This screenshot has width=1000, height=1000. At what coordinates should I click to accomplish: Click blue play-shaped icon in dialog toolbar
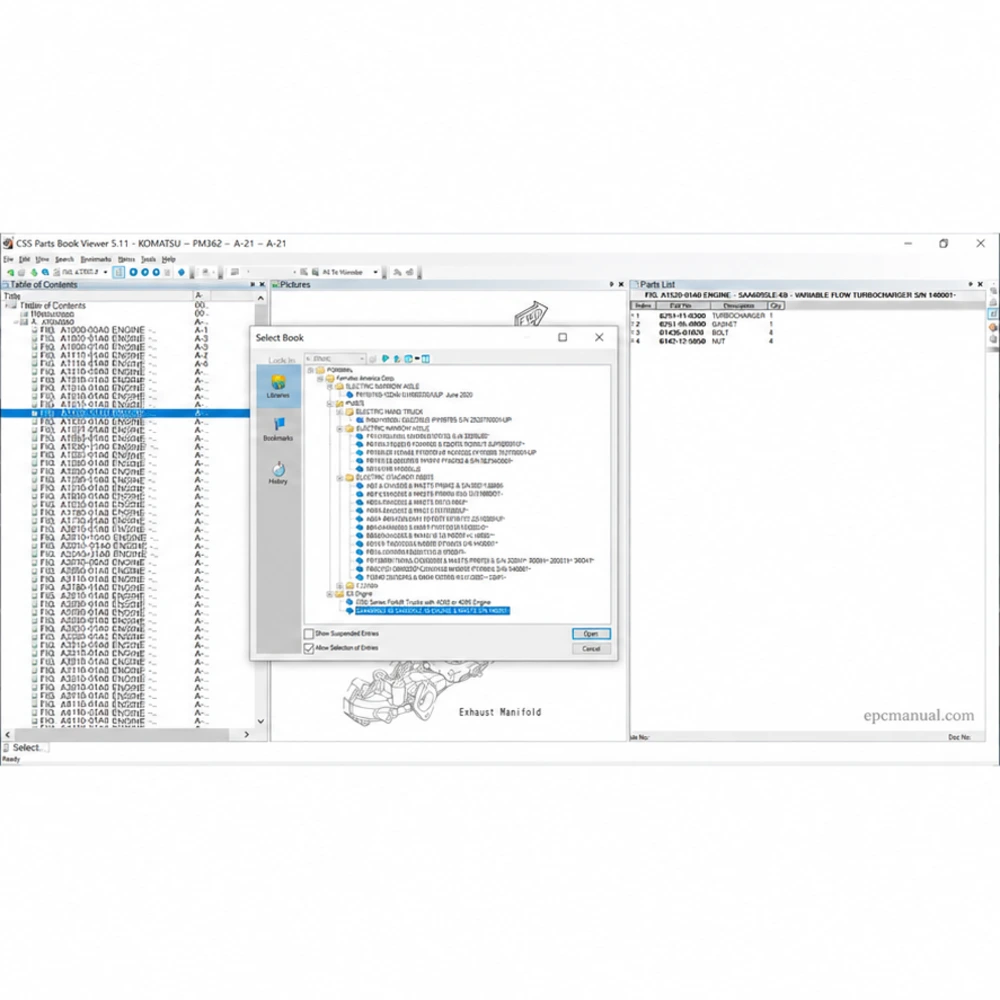(385, 359)
